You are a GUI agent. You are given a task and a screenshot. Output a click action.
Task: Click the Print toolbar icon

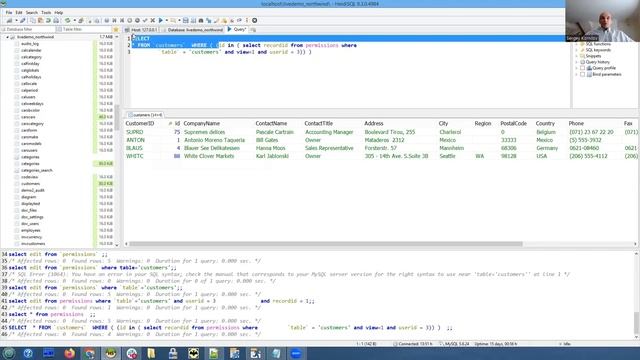[x=56, y=20]
